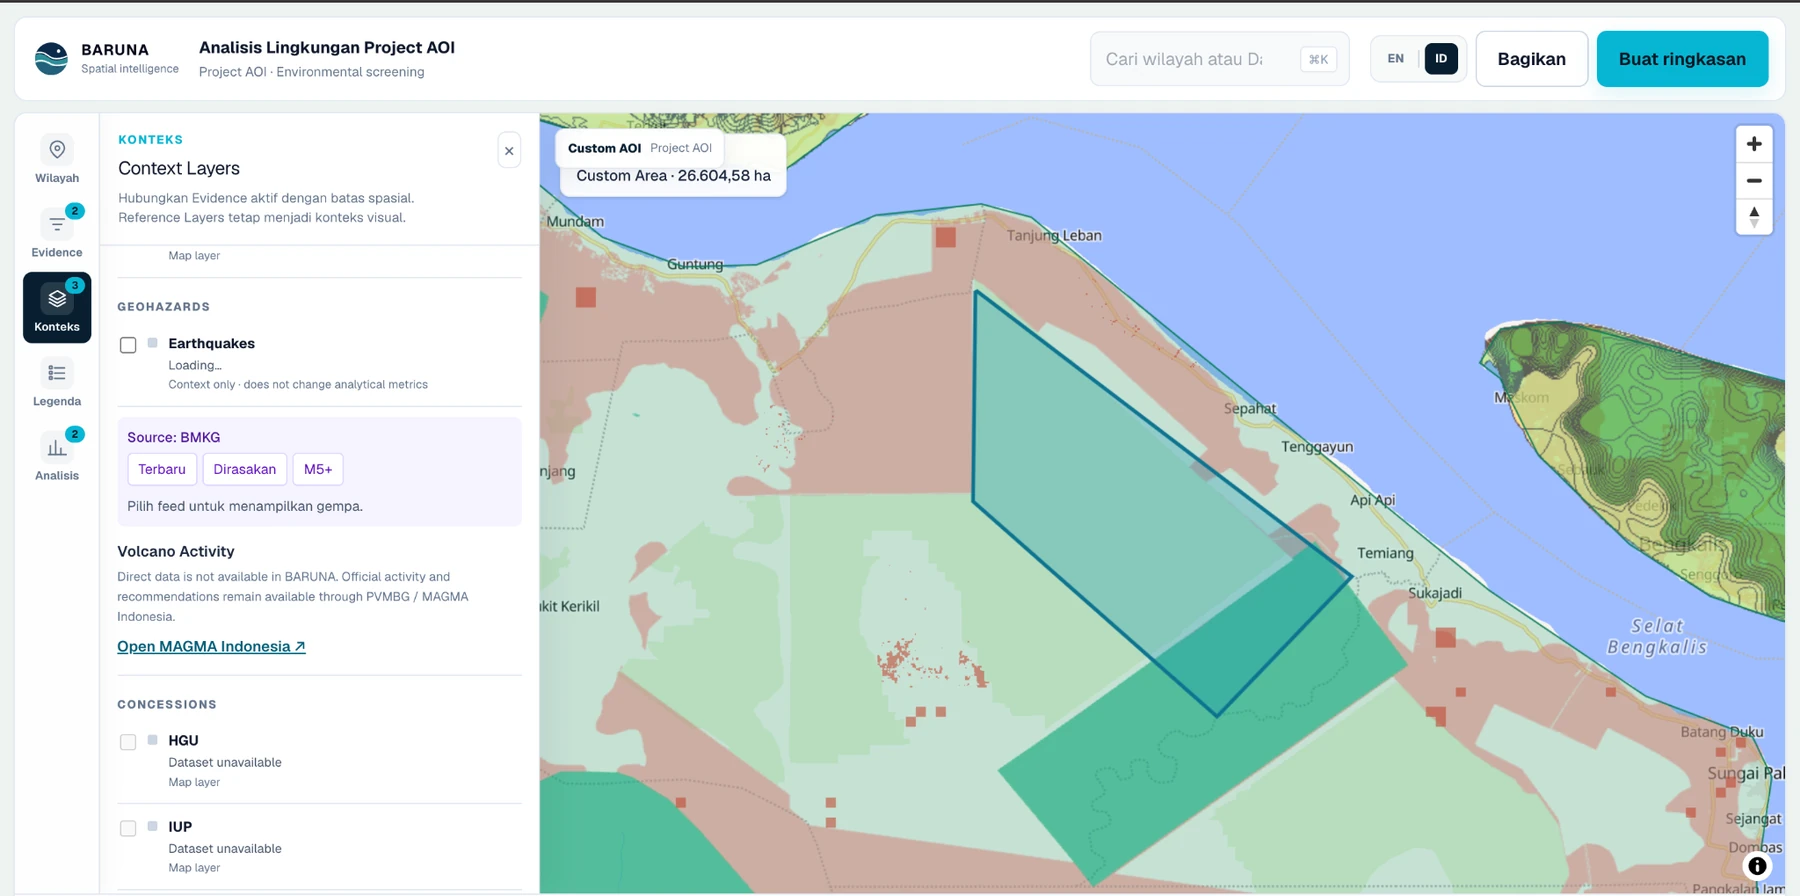The width and height of the screenshot is (1800, 896).
Task: Switch language to ID
Action: click(x=1441, y=59)
